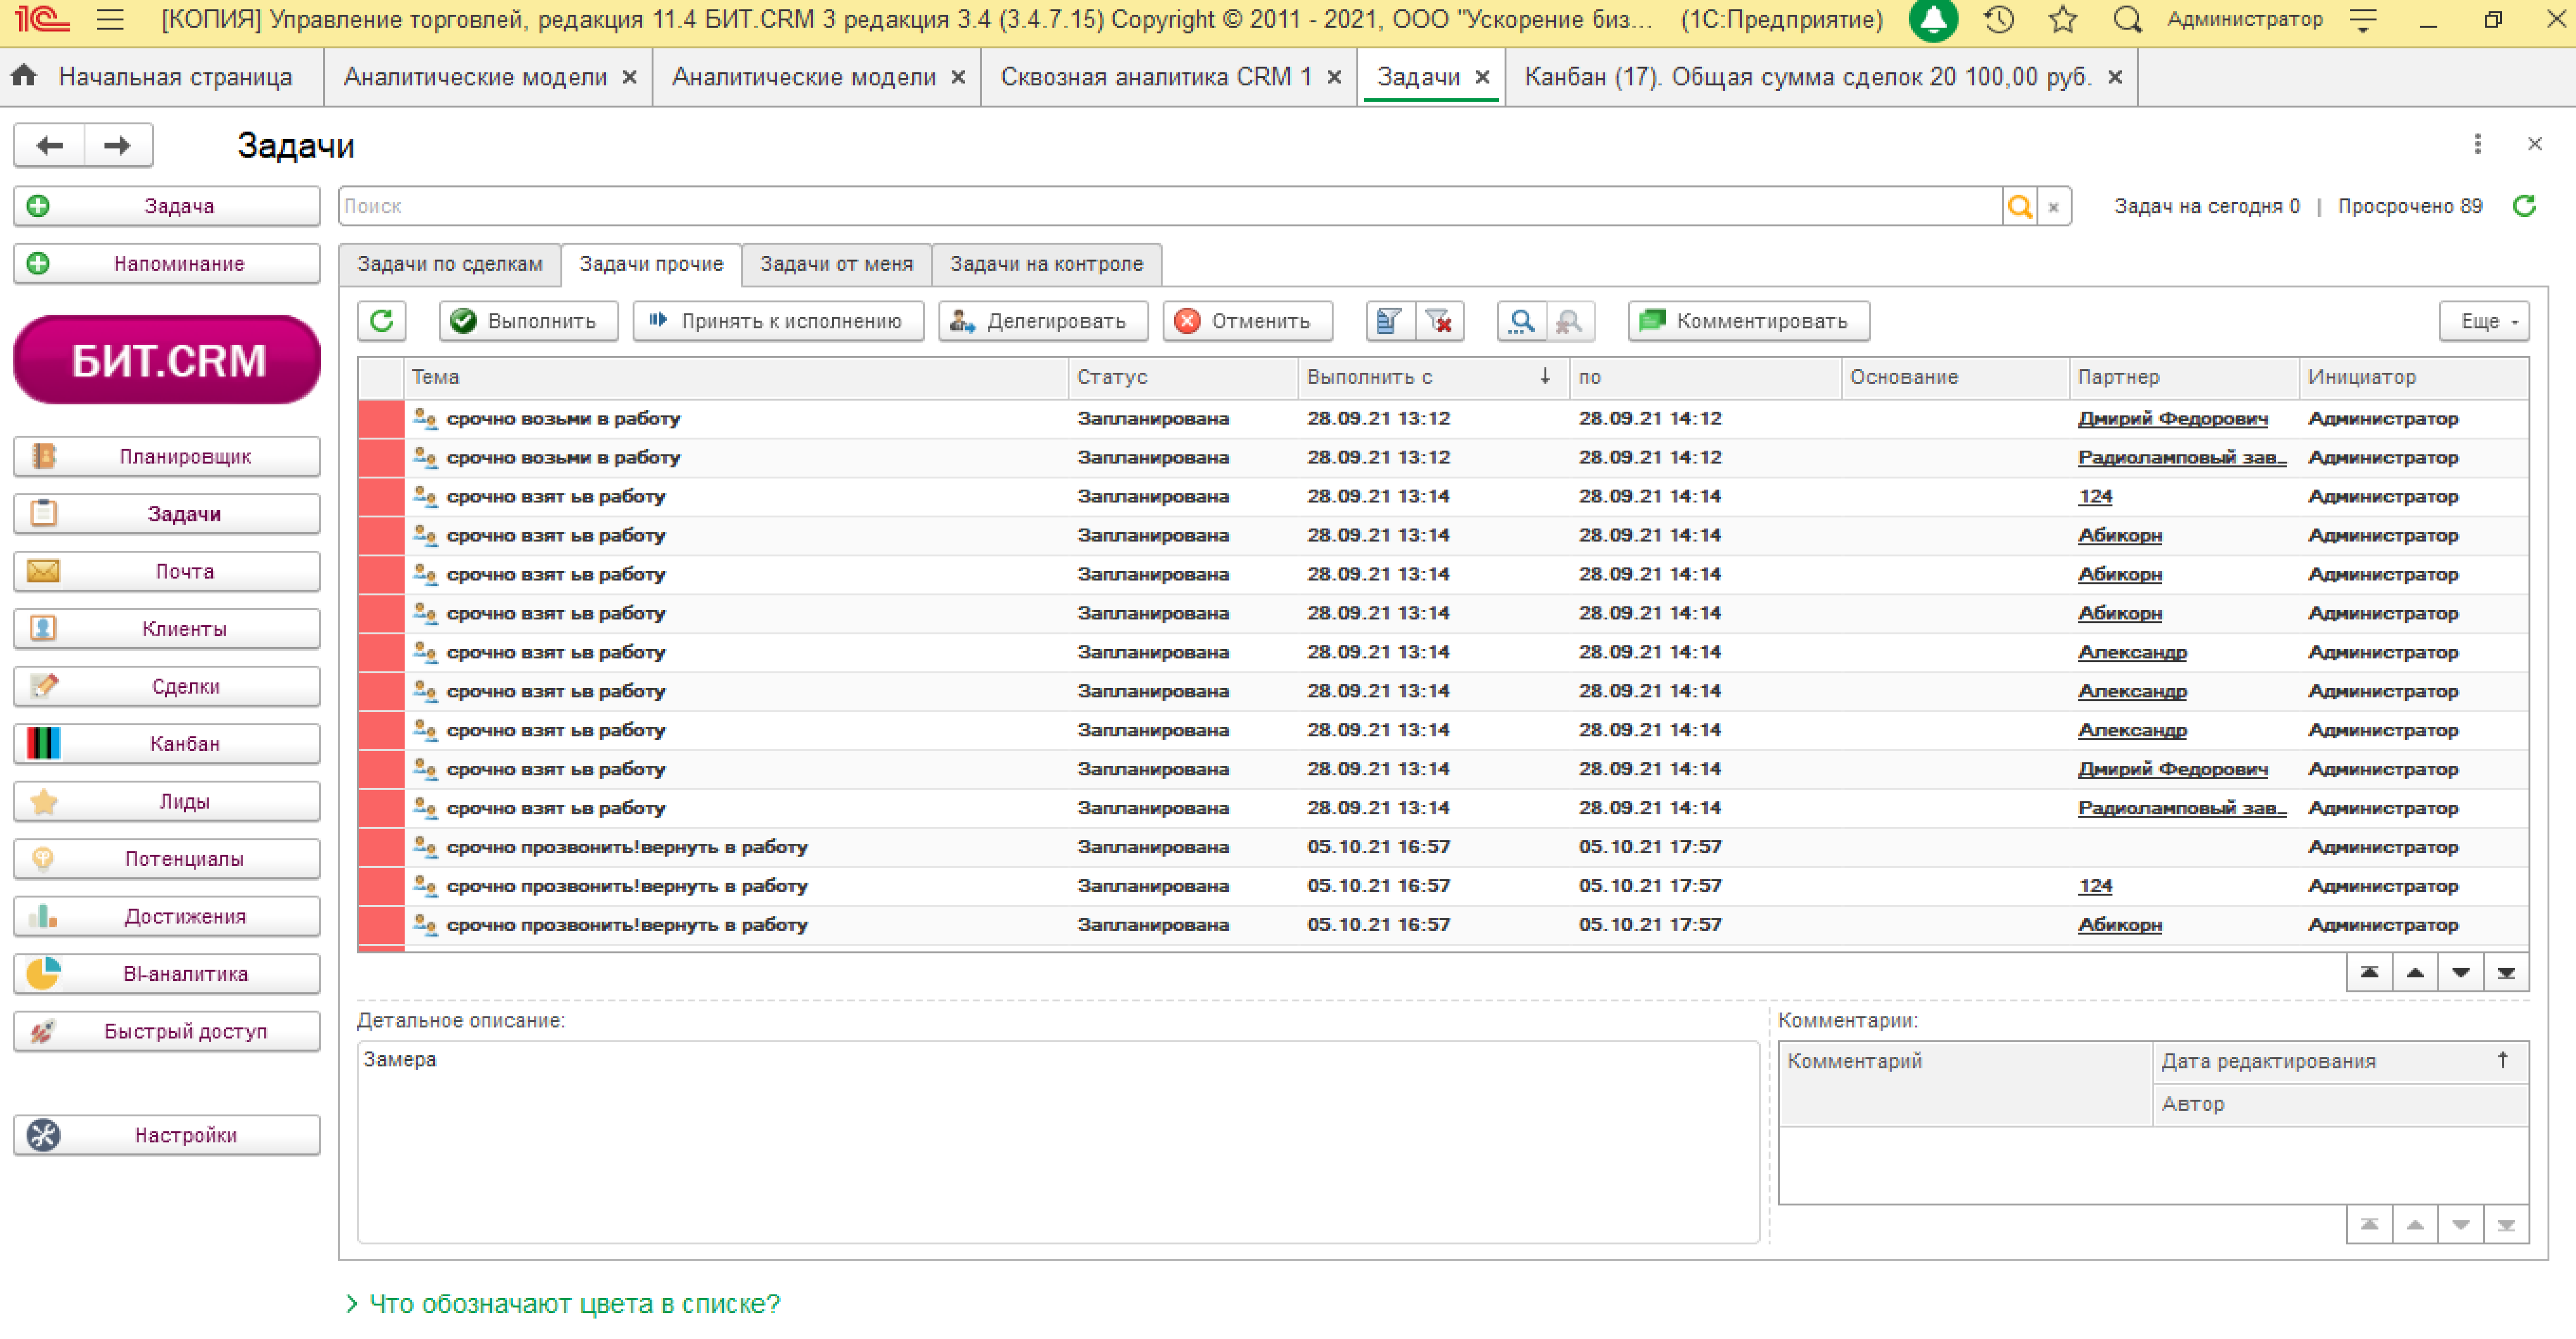Close the Сквозная аналитика CRM 1 tab
Viewport: 2576px width, 1339px height.
(1334, 77)
